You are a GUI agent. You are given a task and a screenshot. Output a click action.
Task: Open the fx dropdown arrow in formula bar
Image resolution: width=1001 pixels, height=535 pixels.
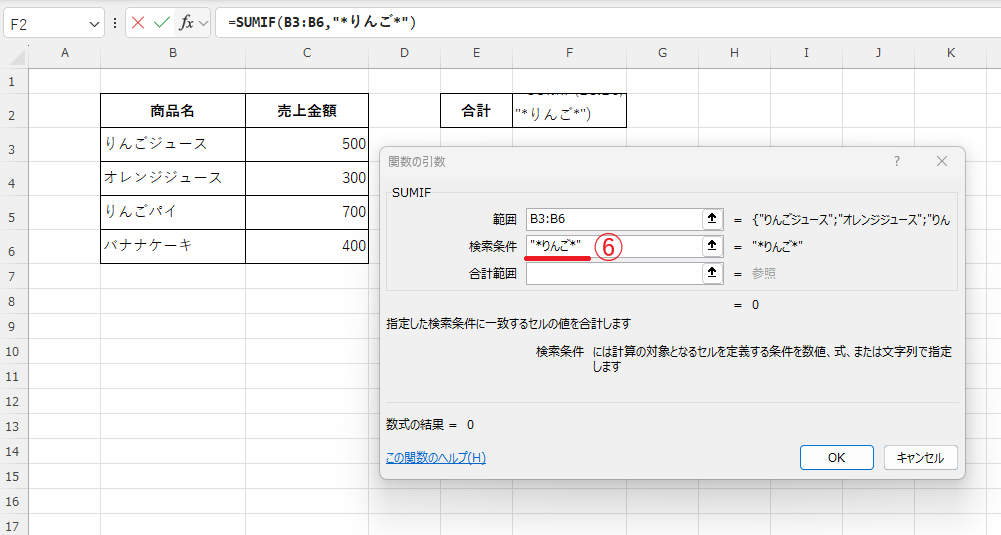[204, 24]
